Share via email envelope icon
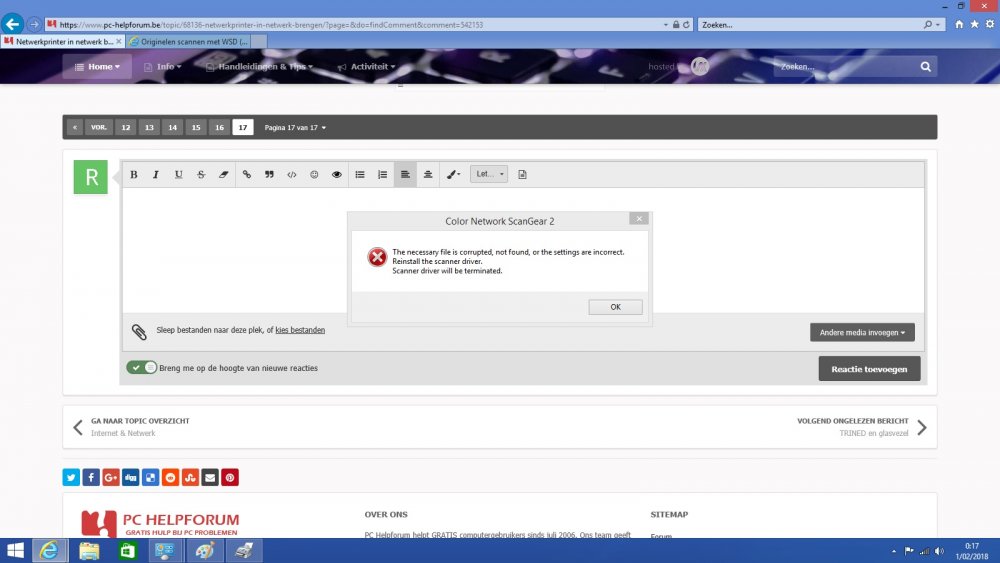 210,478
